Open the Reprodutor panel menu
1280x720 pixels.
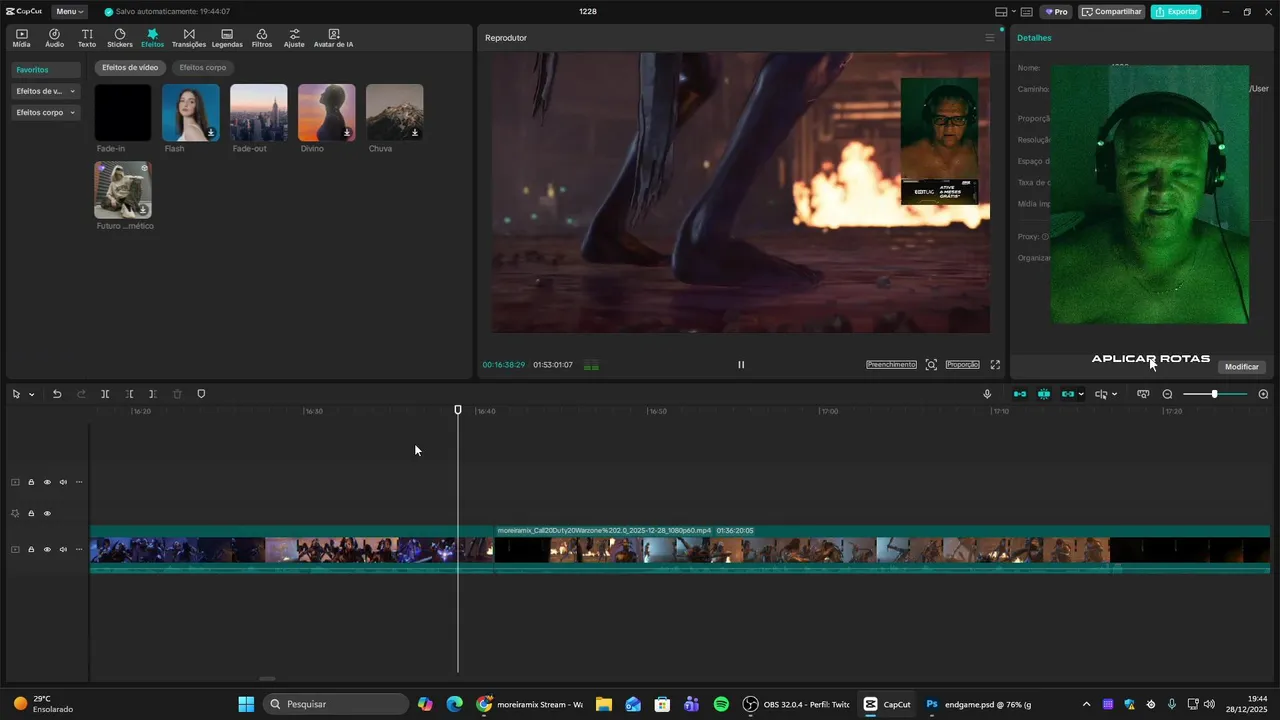990,38
